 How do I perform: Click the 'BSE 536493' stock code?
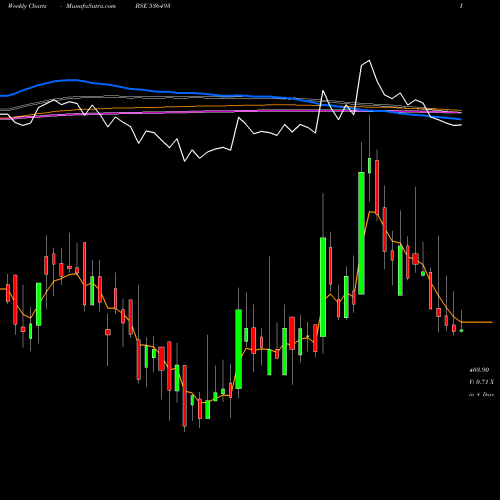(x=153, y=6)
